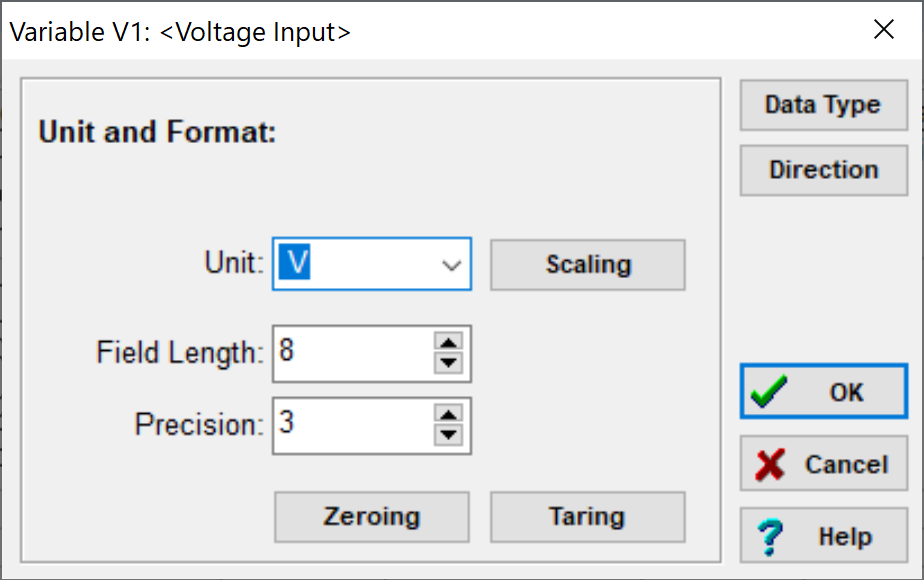Open the Data Type page

tap(823, 105)
